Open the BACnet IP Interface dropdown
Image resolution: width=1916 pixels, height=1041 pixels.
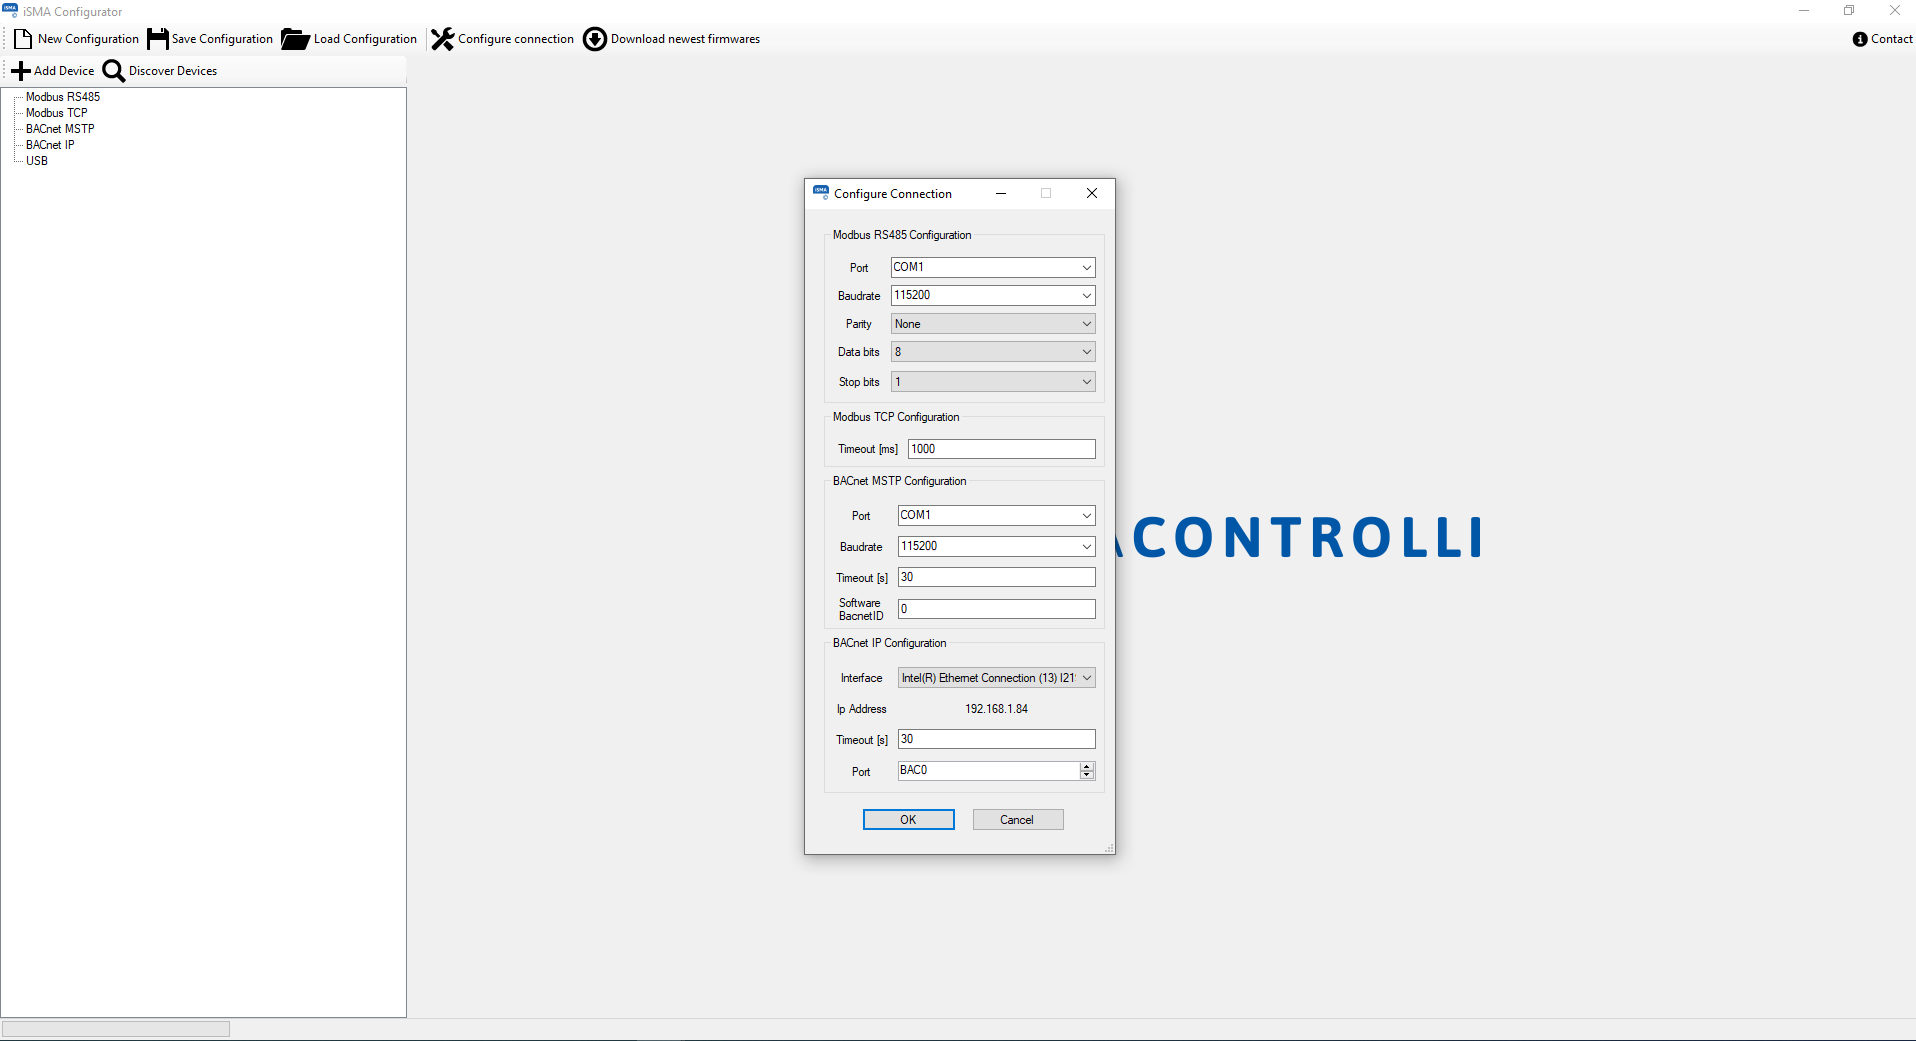pos(1086,678)
